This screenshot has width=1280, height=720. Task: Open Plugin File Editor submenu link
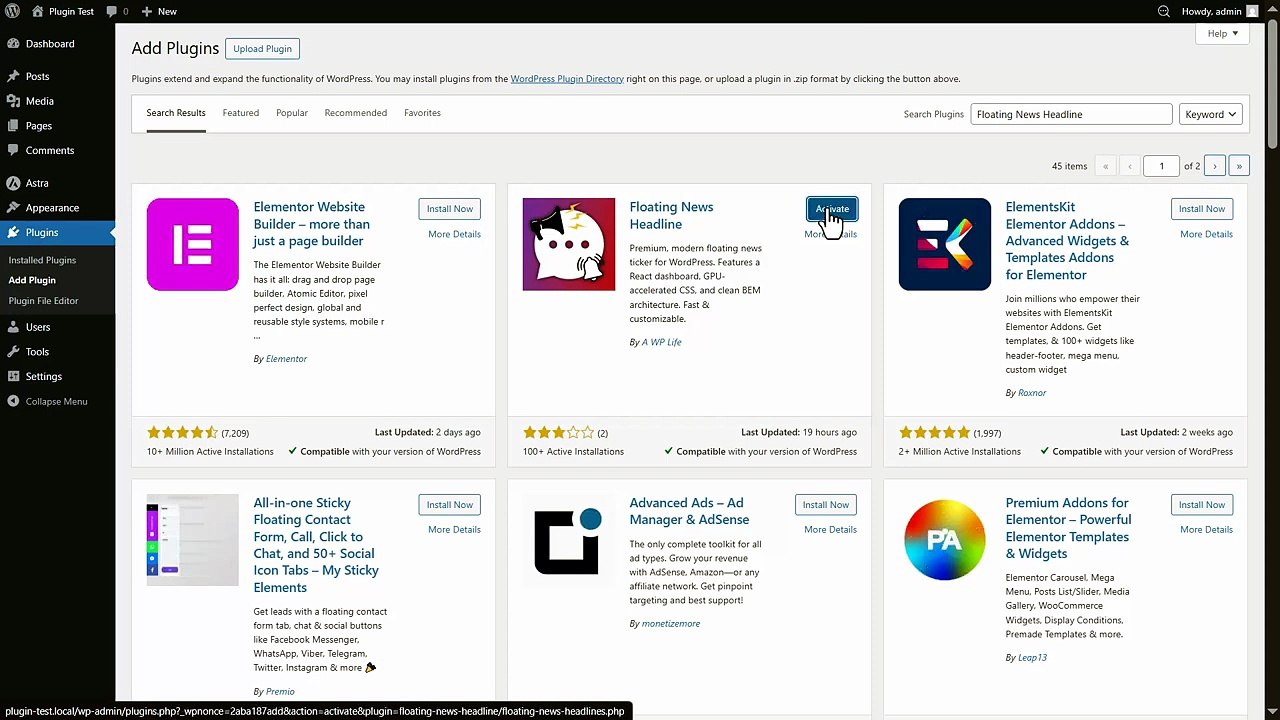tap(43, 300)
